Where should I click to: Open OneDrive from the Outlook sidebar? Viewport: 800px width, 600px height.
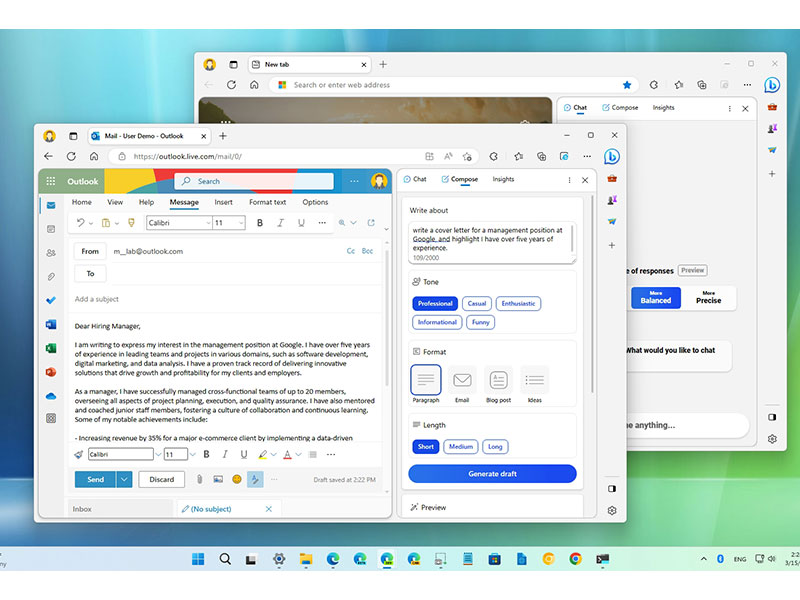[x=51, y=396]
